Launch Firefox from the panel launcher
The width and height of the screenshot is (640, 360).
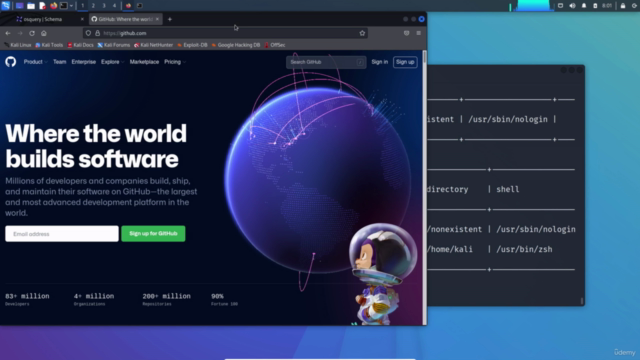tap(54, 6)
